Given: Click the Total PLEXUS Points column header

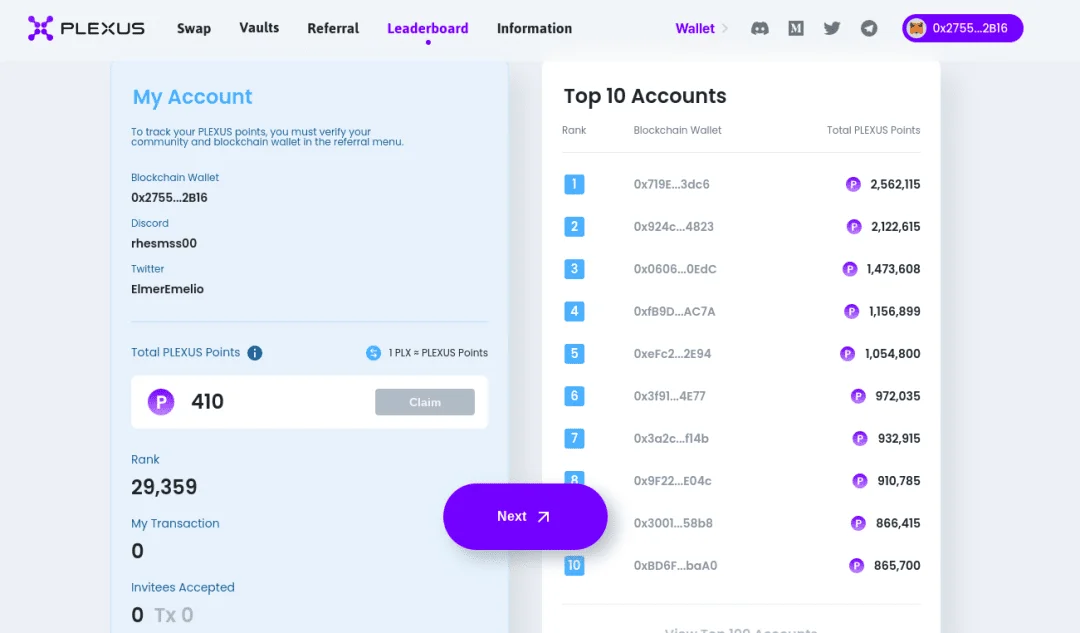Looking at the screenshot, I should (873, 130).
